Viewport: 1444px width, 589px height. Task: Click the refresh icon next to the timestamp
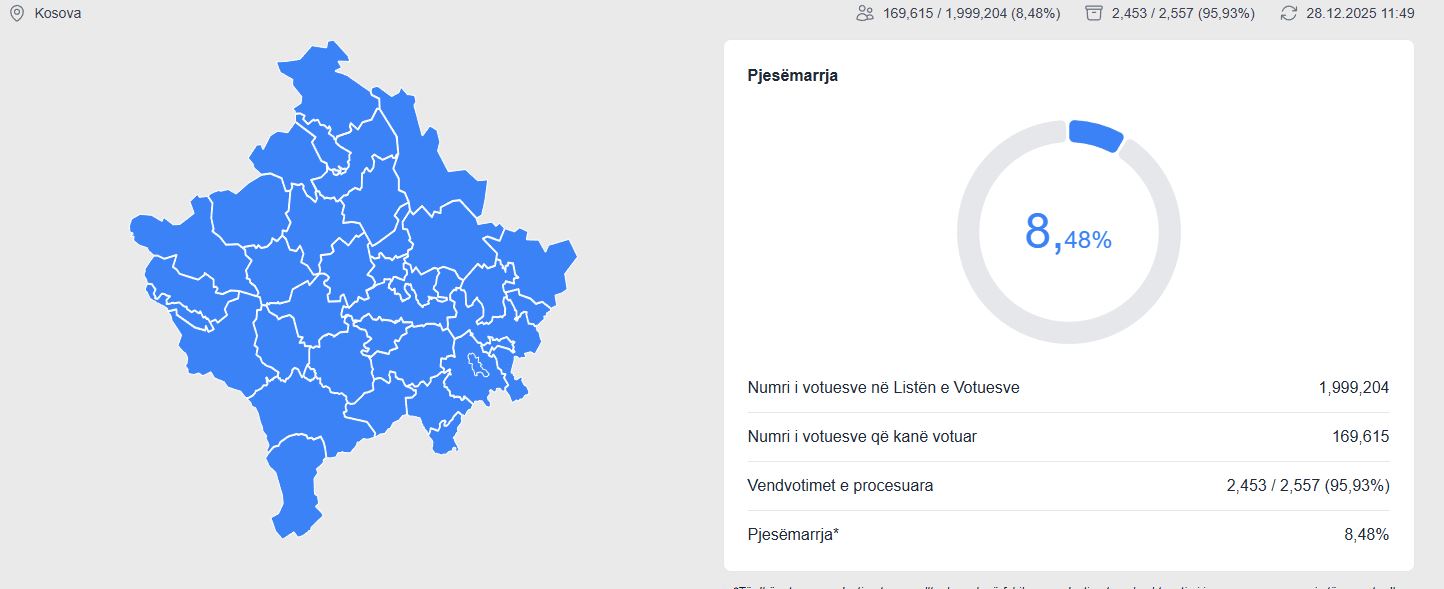(x=1288, y=14)
